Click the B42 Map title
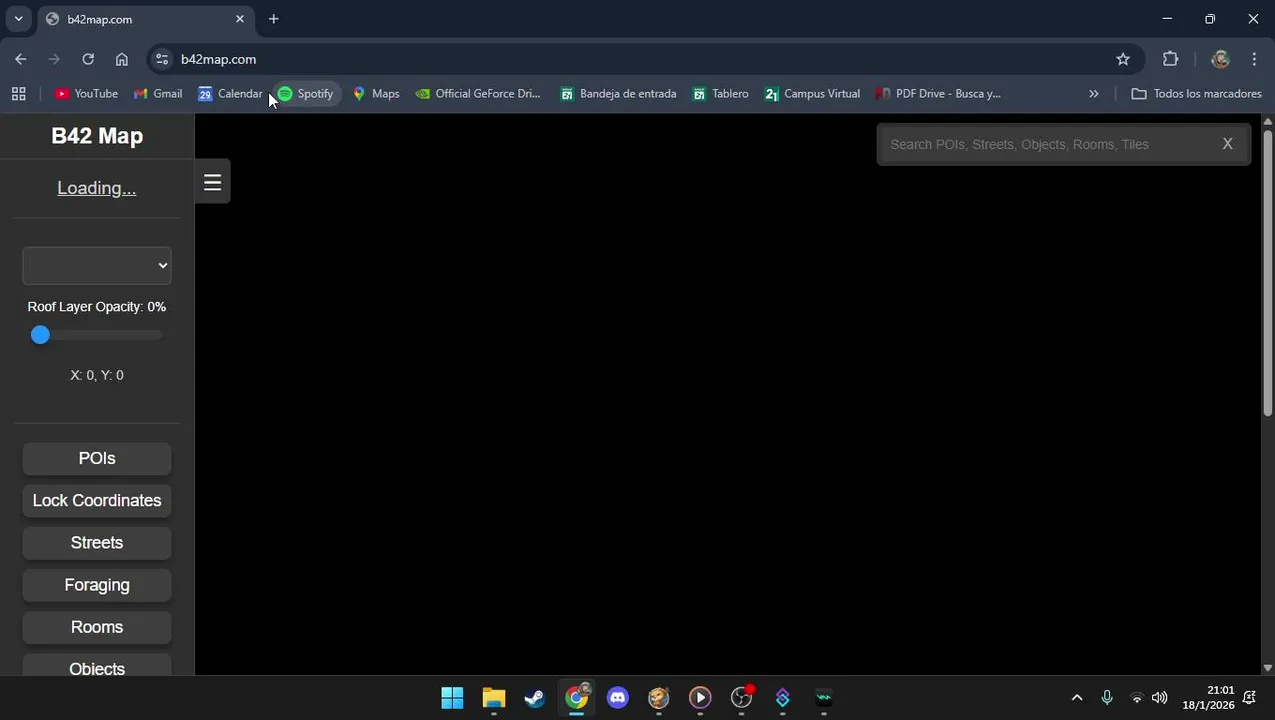Viewport: 1275px width, 720px height. click(x=97, y=136)
